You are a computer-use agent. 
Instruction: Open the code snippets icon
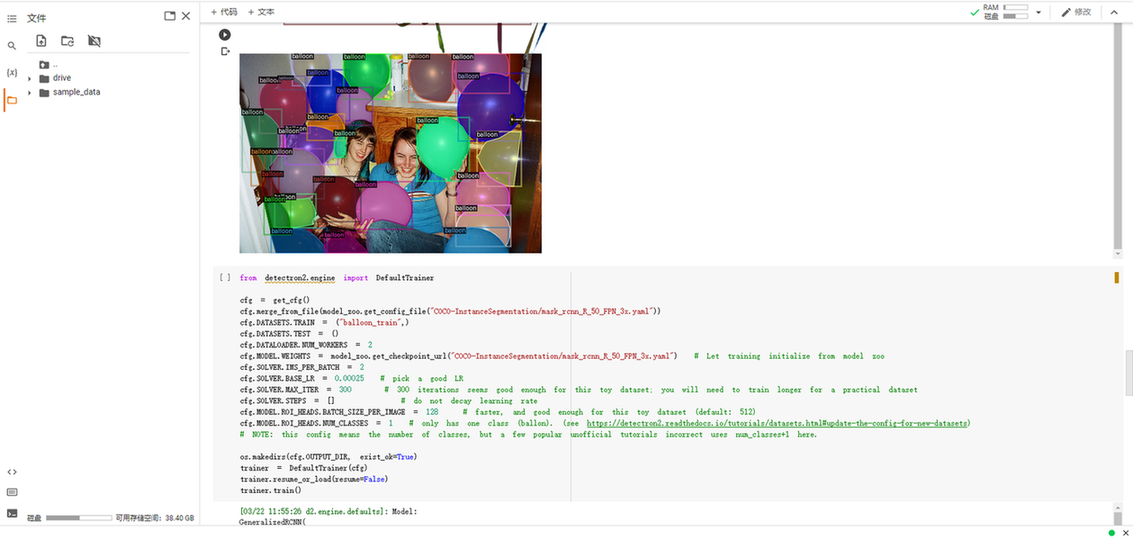click(x=12, y=472)
